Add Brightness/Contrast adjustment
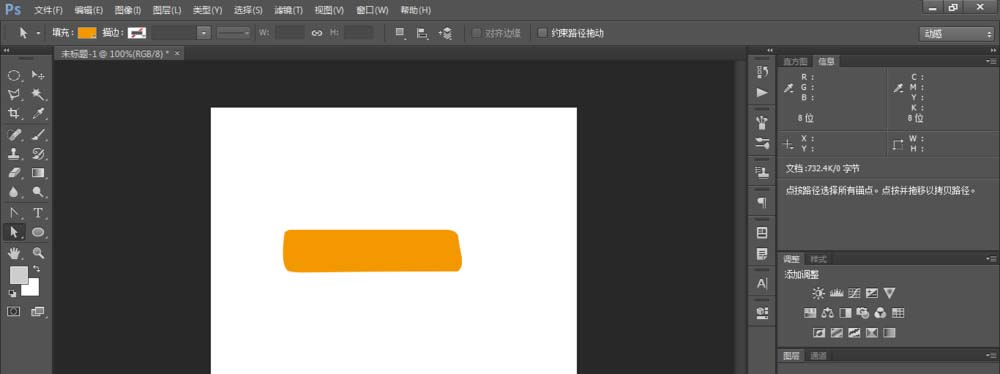This screenshot has width=1000, height=374. click(818, 293)
